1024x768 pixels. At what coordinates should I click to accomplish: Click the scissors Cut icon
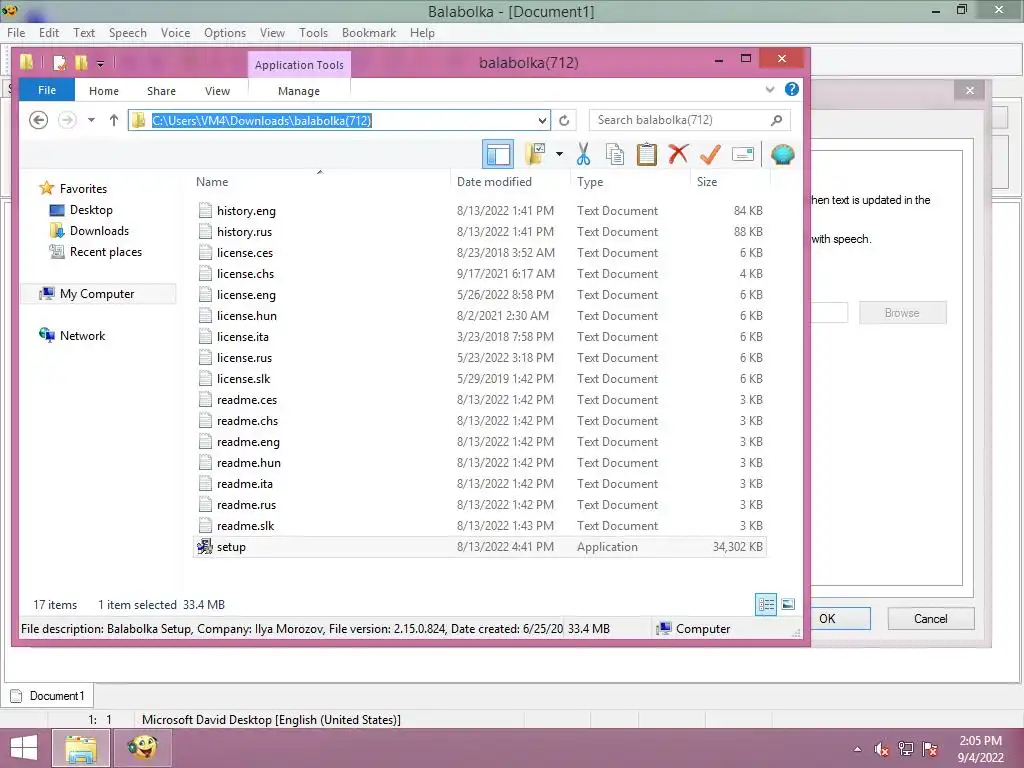(583, 154)
